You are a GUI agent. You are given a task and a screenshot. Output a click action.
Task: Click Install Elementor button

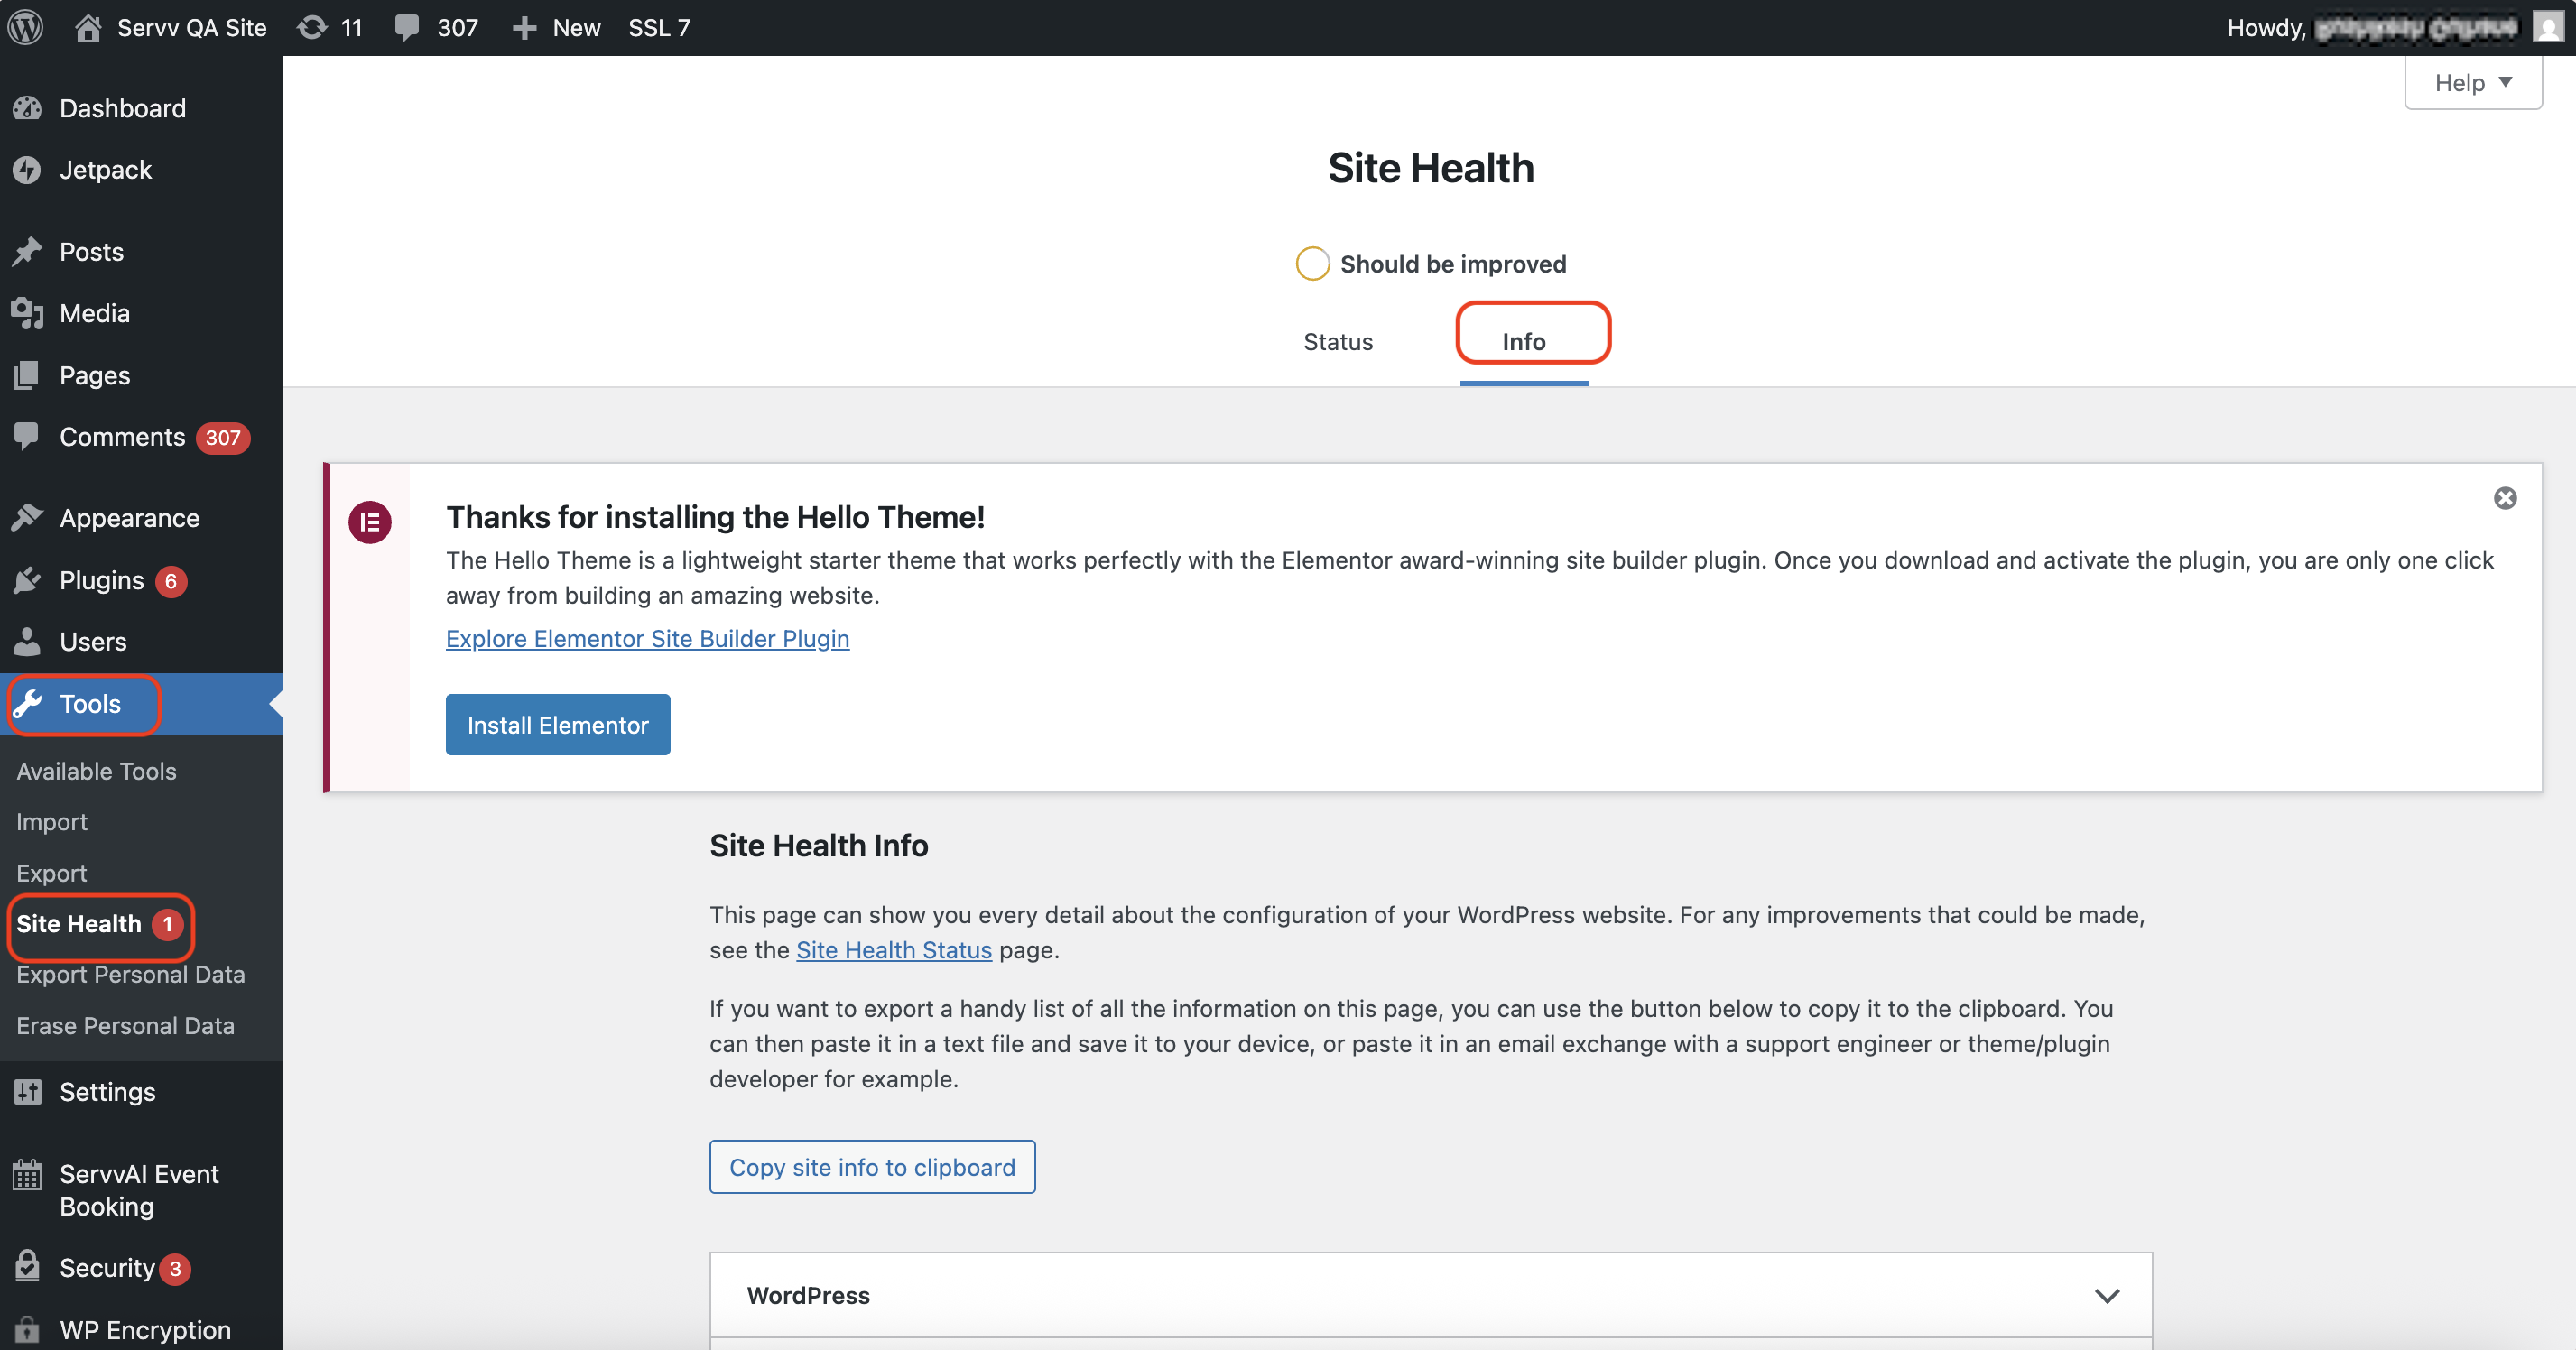(x=557, y=725)
